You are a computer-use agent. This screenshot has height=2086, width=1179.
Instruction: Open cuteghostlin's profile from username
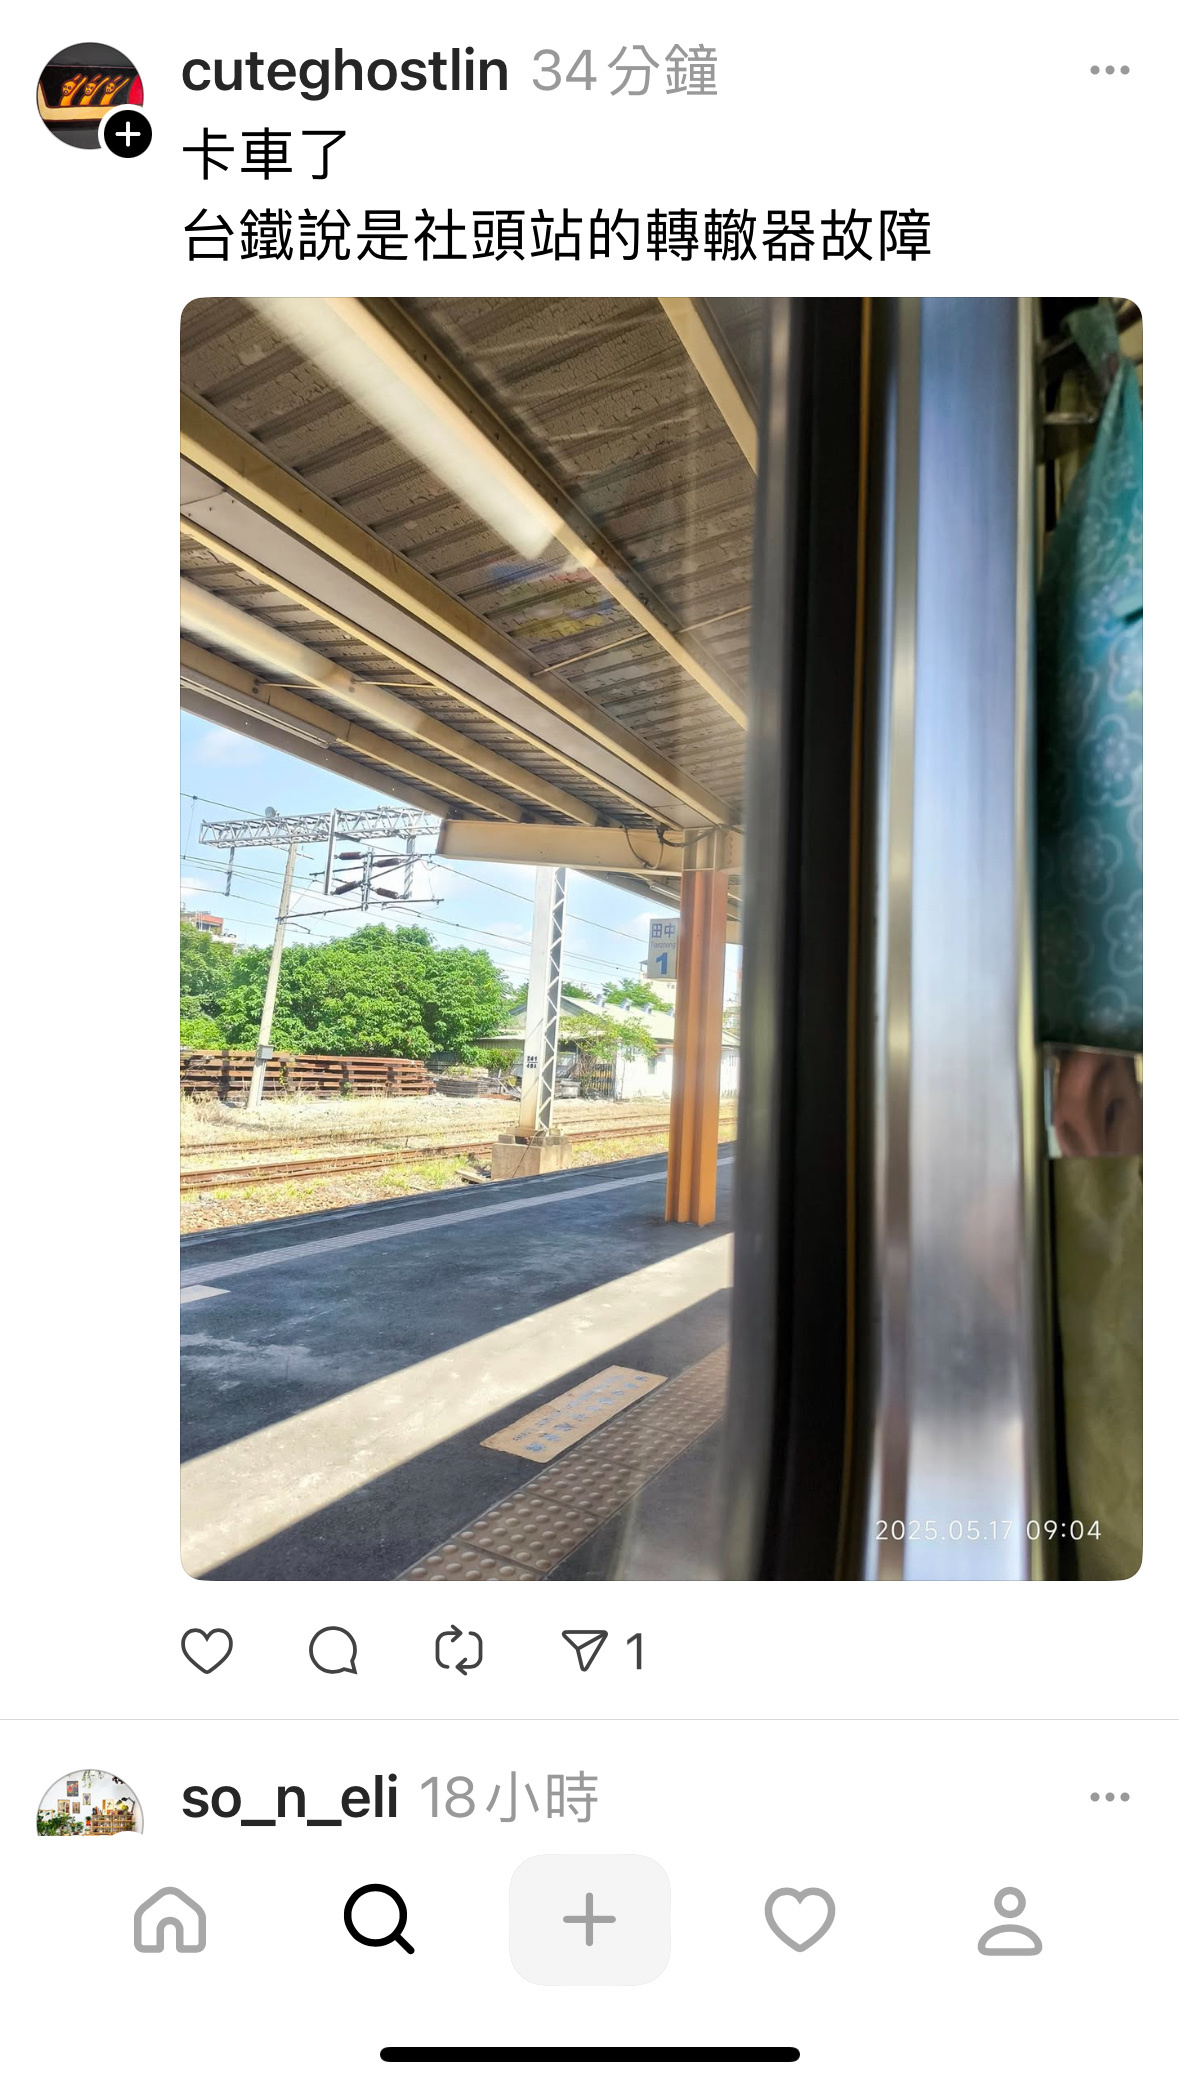(x=345, y=71)
